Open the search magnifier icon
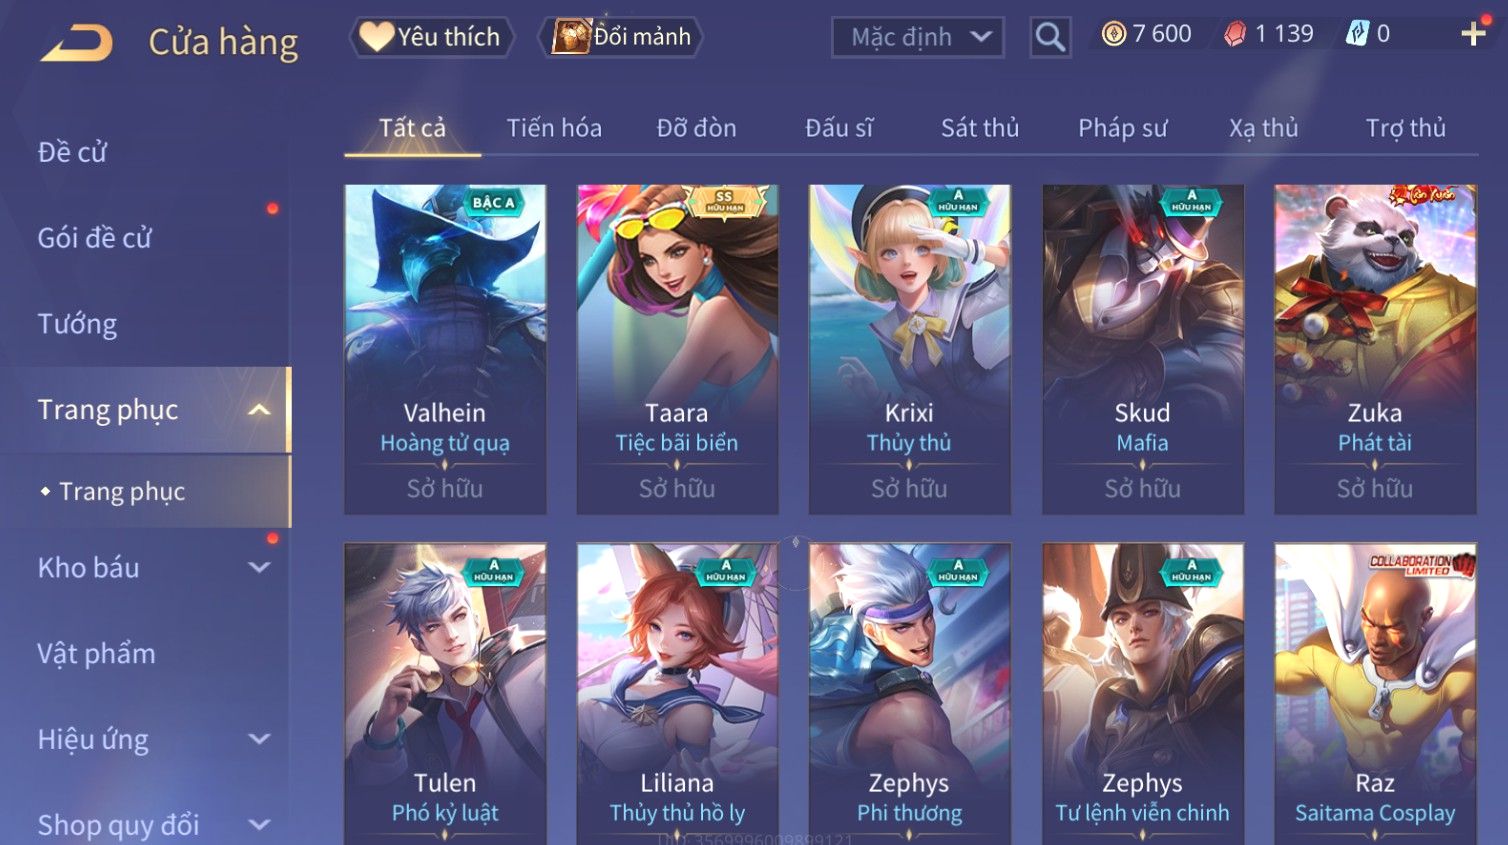 [x=1050, y=37]
